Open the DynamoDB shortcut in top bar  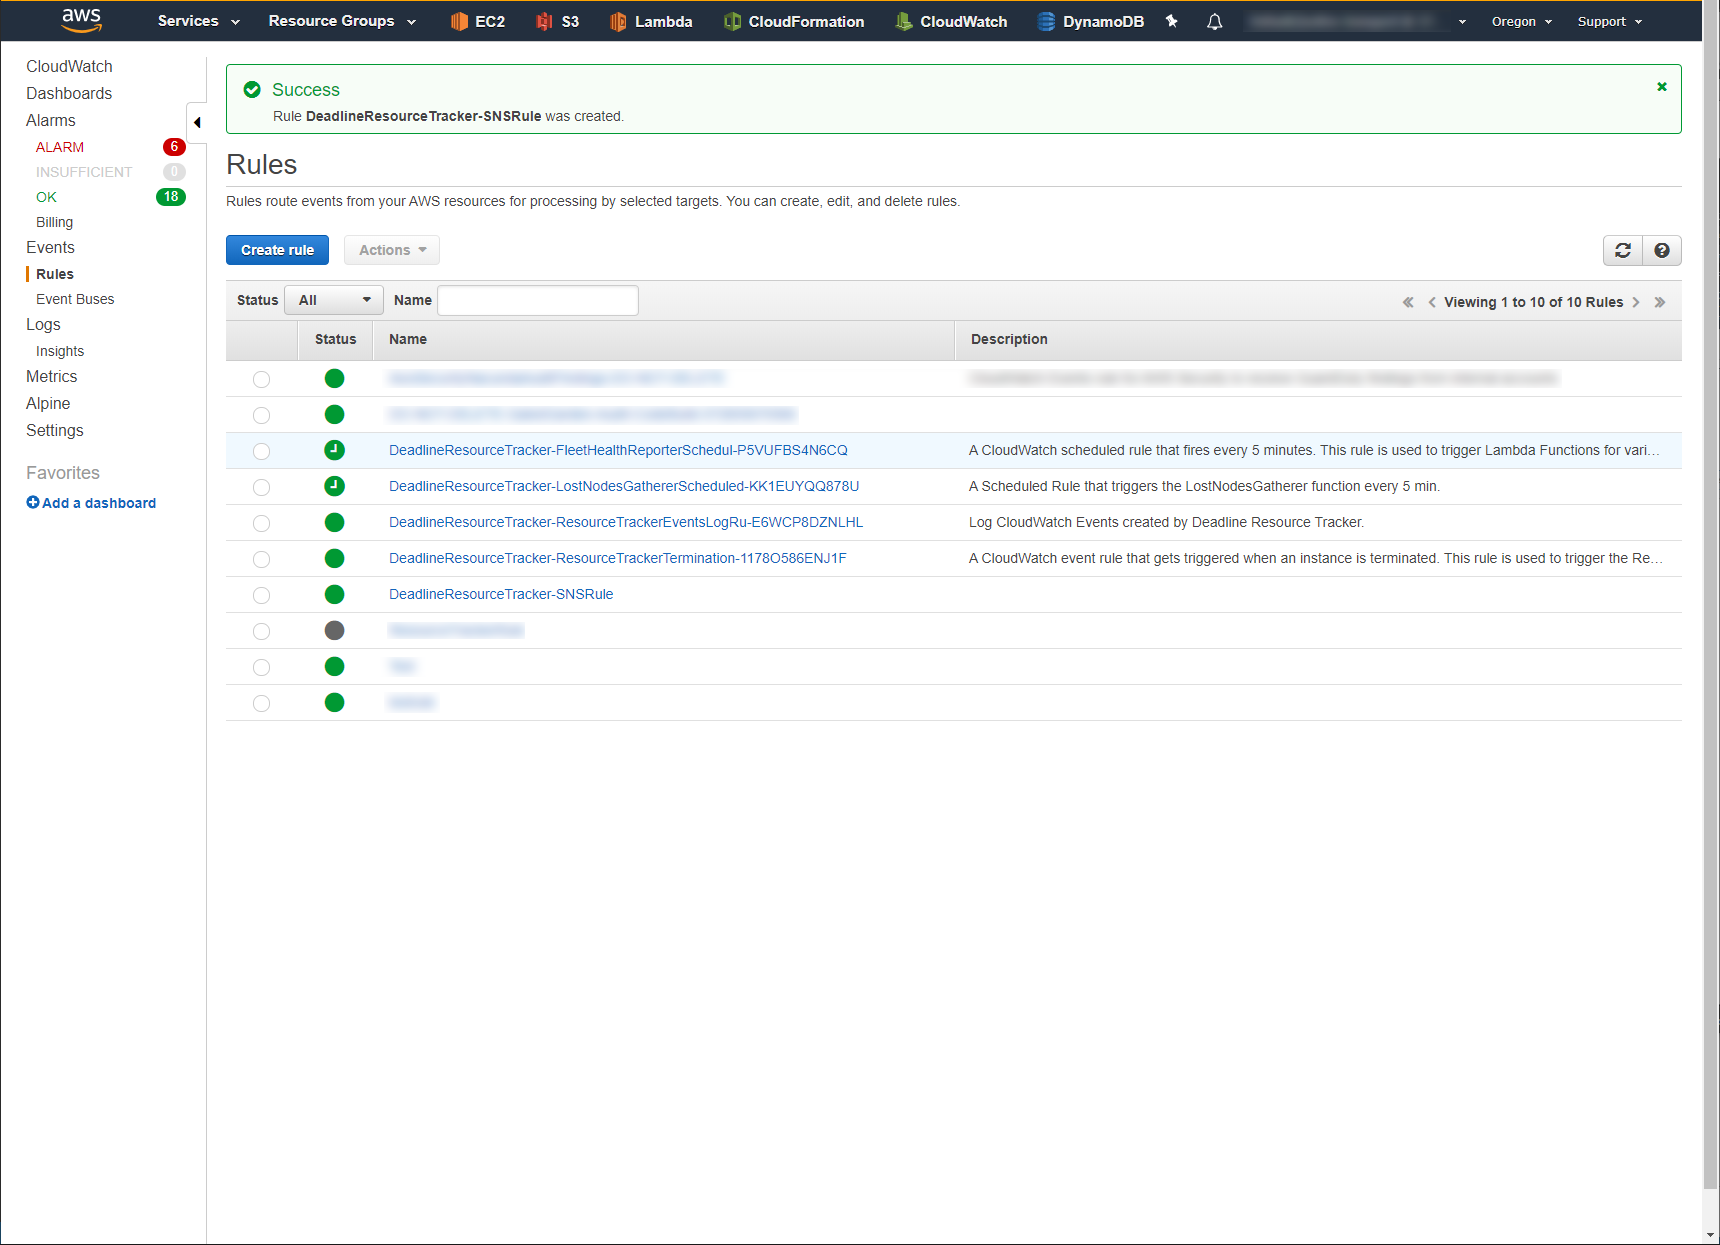(x=1090, y=21)
